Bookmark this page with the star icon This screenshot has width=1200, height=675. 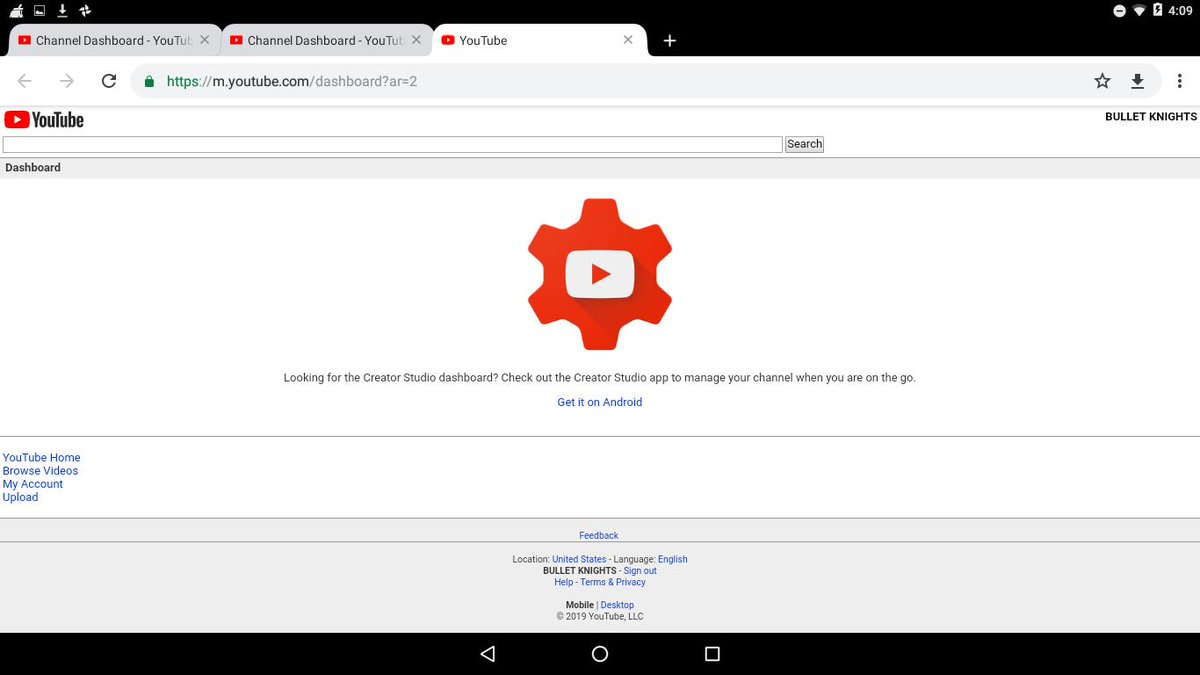pos(1102,81)
